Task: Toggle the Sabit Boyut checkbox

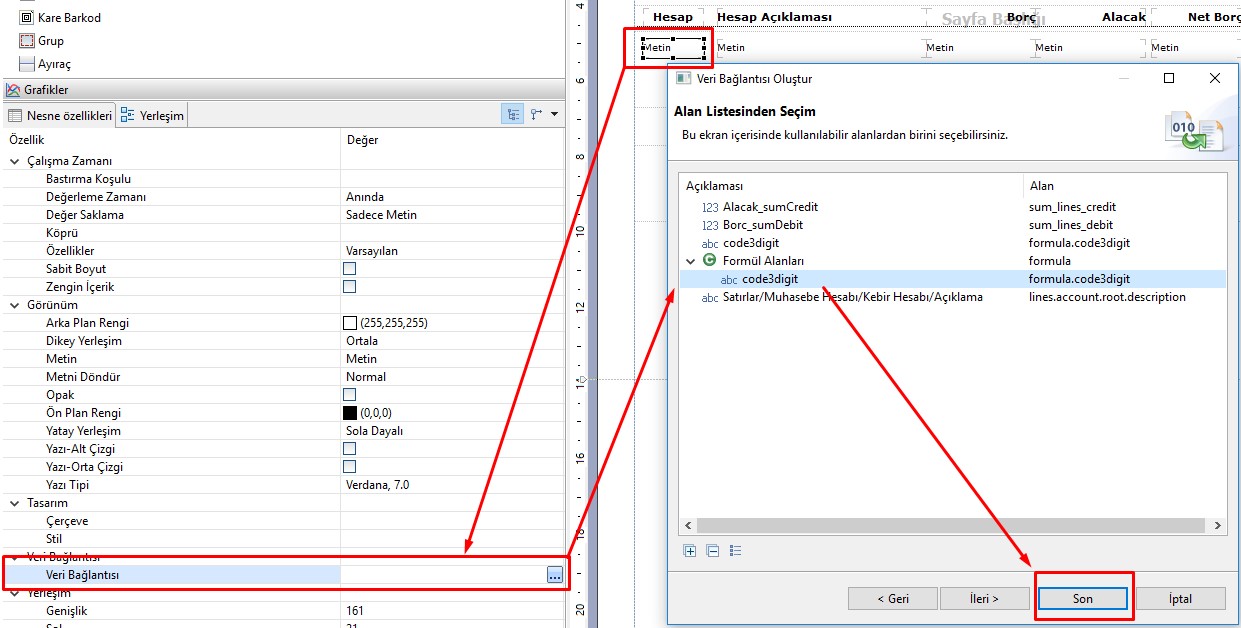Action: point(350,269)
